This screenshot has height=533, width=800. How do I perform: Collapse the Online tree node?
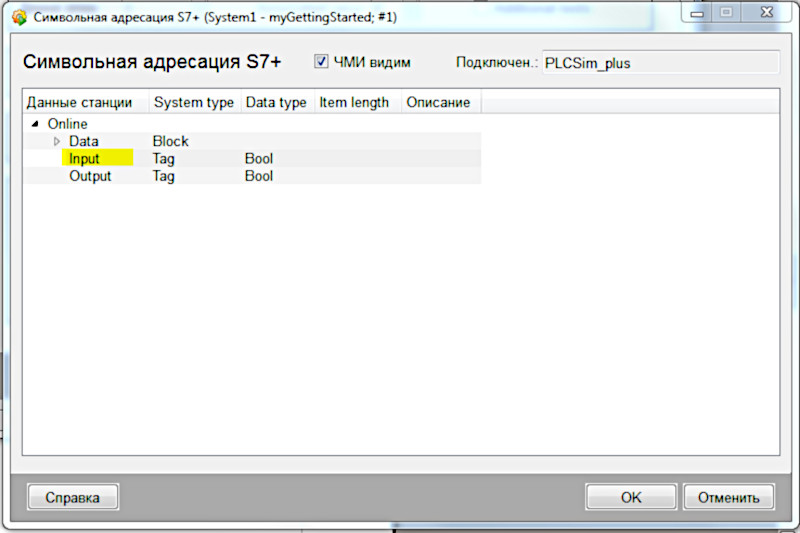pos(35,123)
